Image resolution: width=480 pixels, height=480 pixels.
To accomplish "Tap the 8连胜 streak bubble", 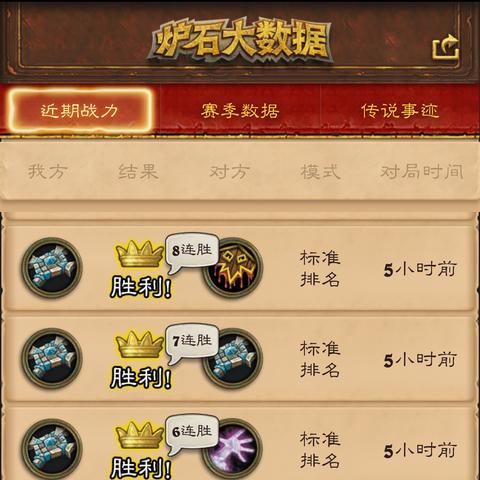I will tap(192, 251).
